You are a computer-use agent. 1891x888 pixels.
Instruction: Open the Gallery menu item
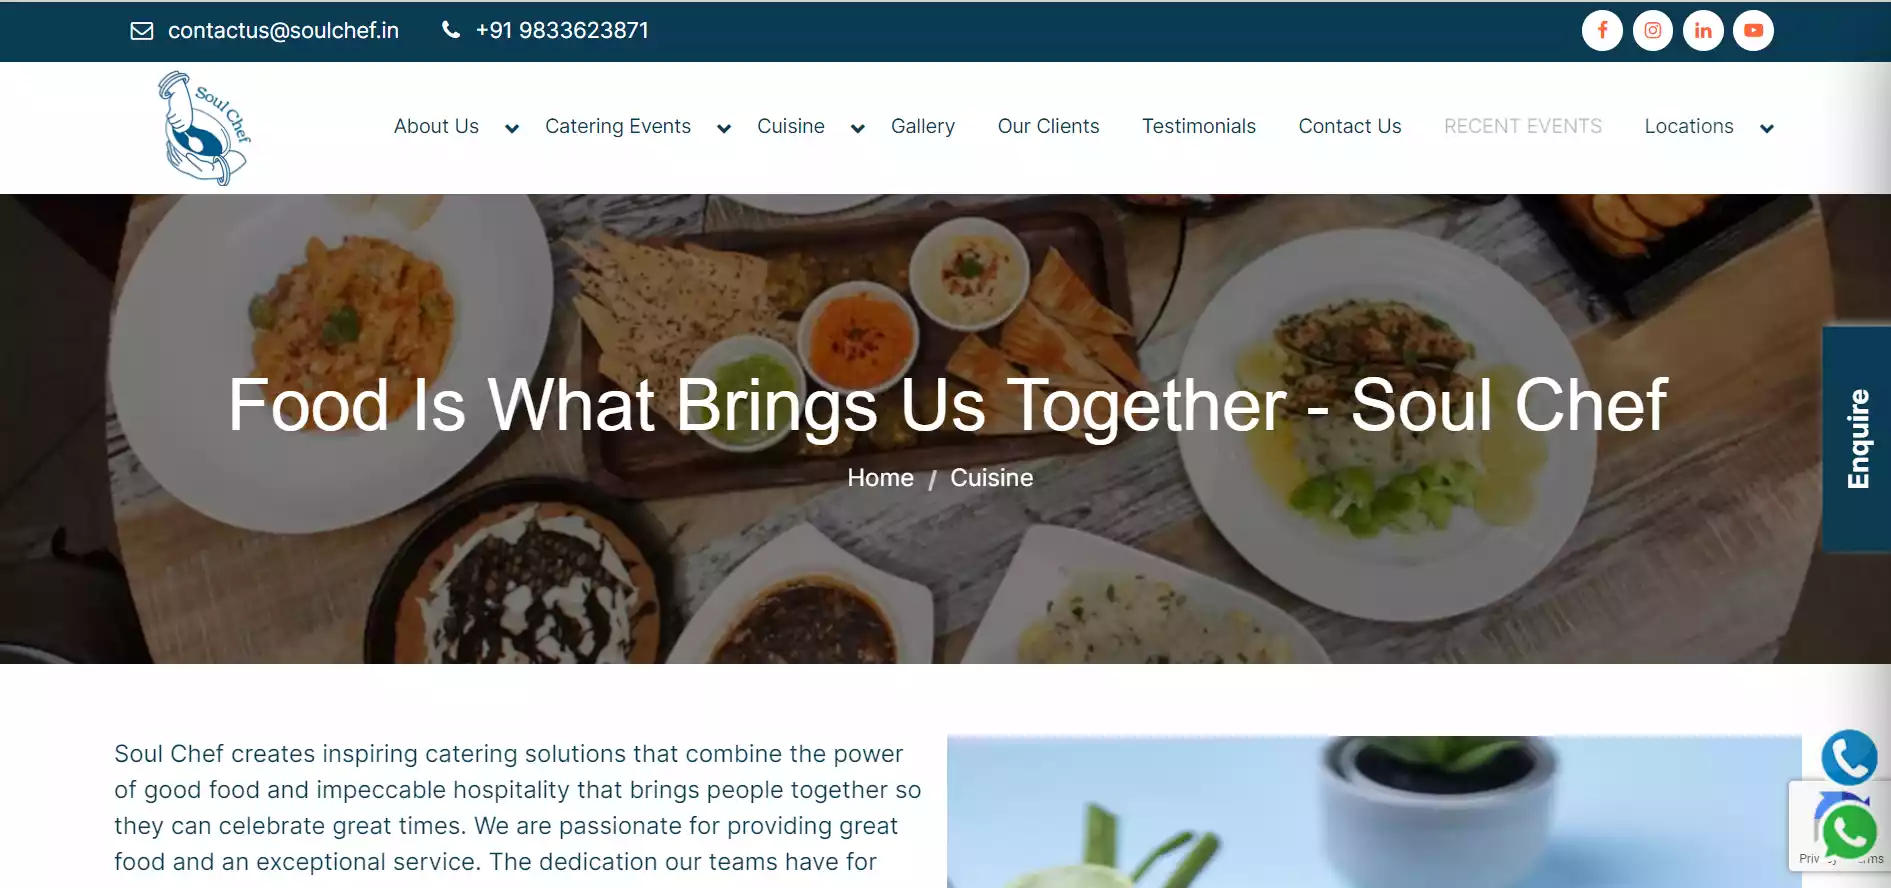pos(923,126)
